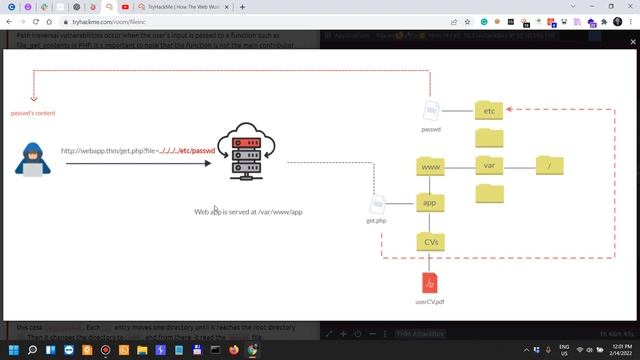Image resolution: width=640 pixels, height=360 pixels.
Task: Click 'Web app is served at /var/www/app' text
Action: (x=248, y=212)
